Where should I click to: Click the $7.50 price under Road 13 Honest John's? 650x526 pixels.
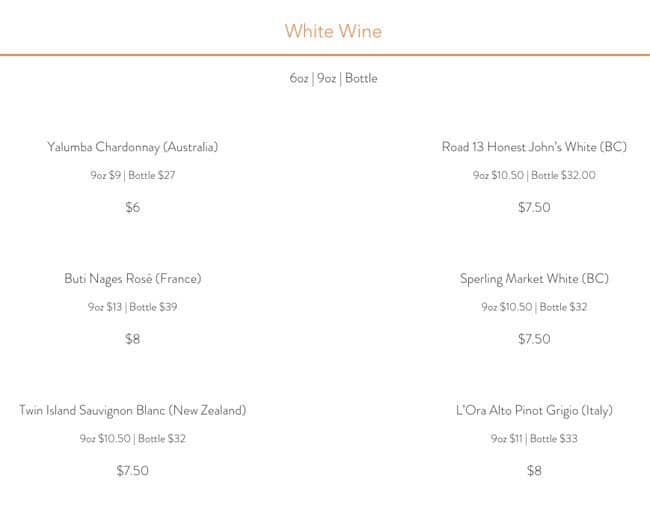tap(534, 208)
